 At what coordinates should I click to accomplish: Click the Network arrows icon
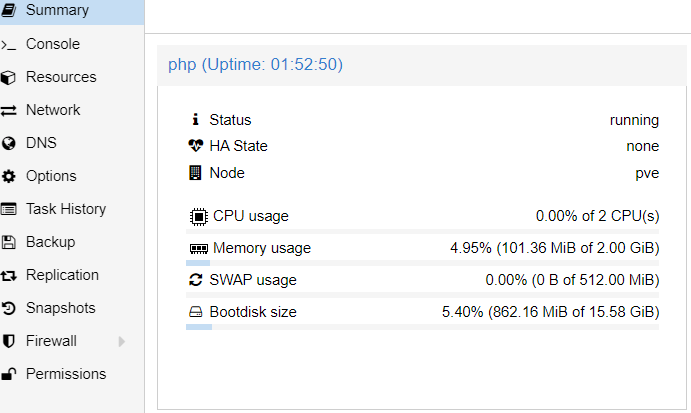click(8, 110)
